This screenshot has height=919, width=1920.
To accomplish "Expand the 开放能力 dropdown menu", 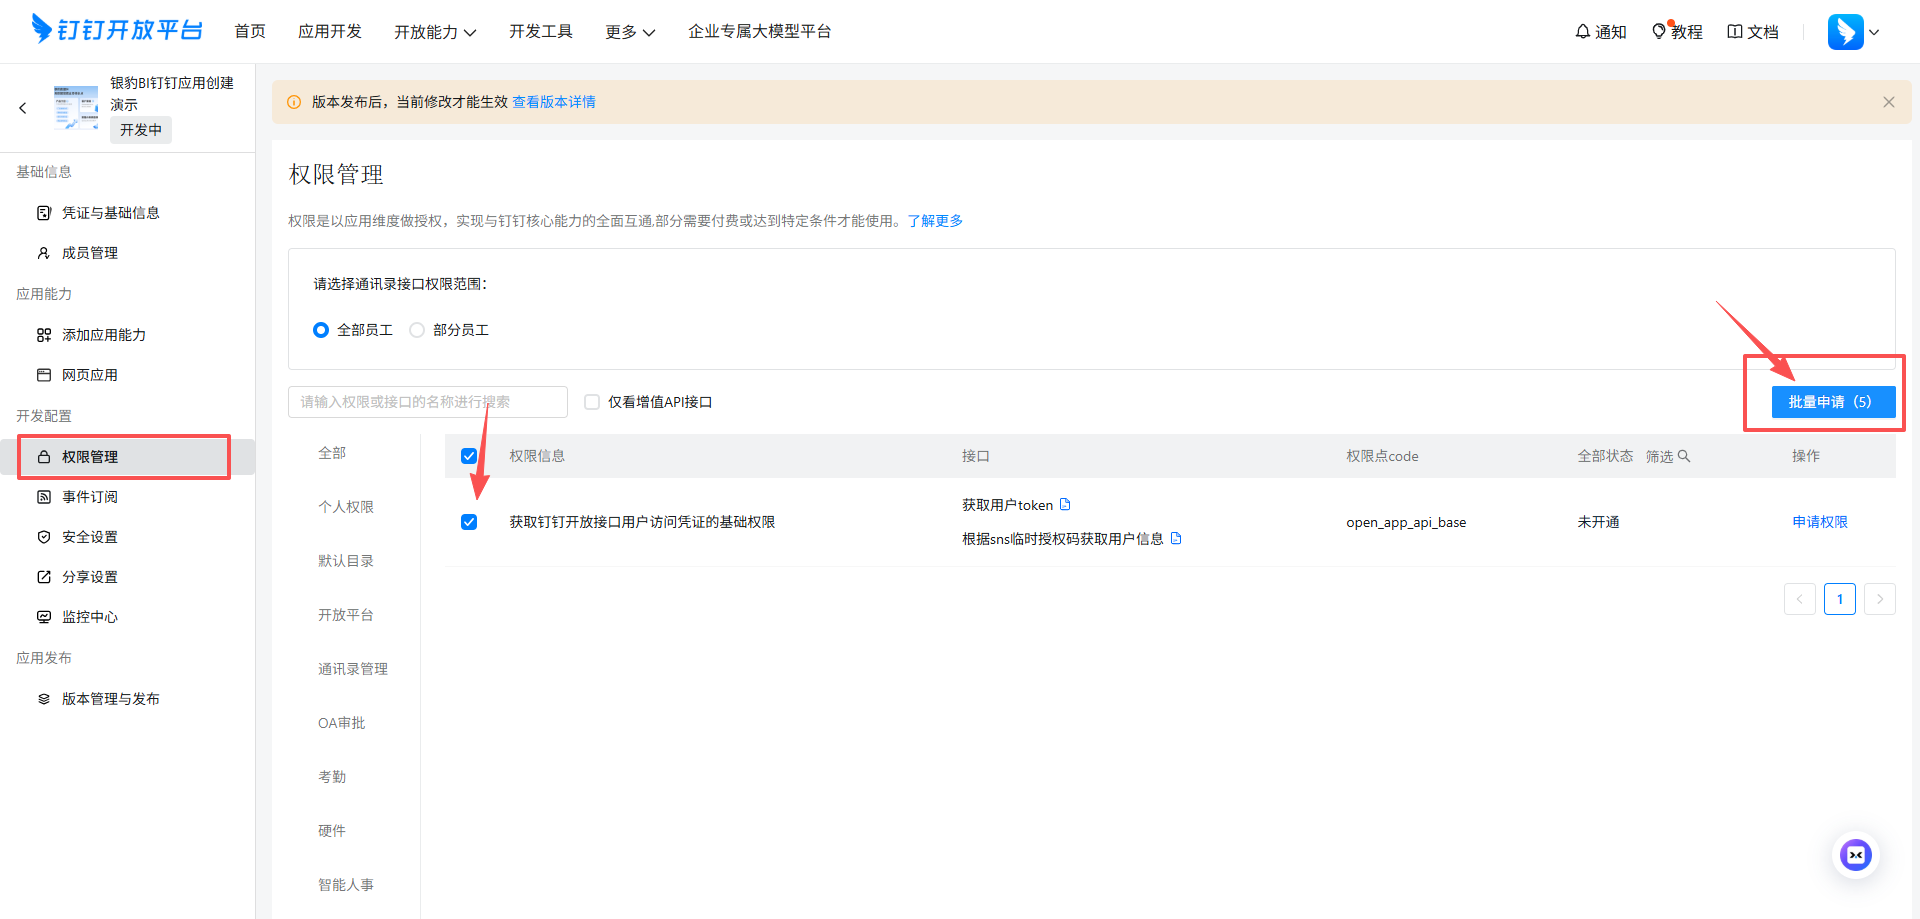I will tap(435, 31).
